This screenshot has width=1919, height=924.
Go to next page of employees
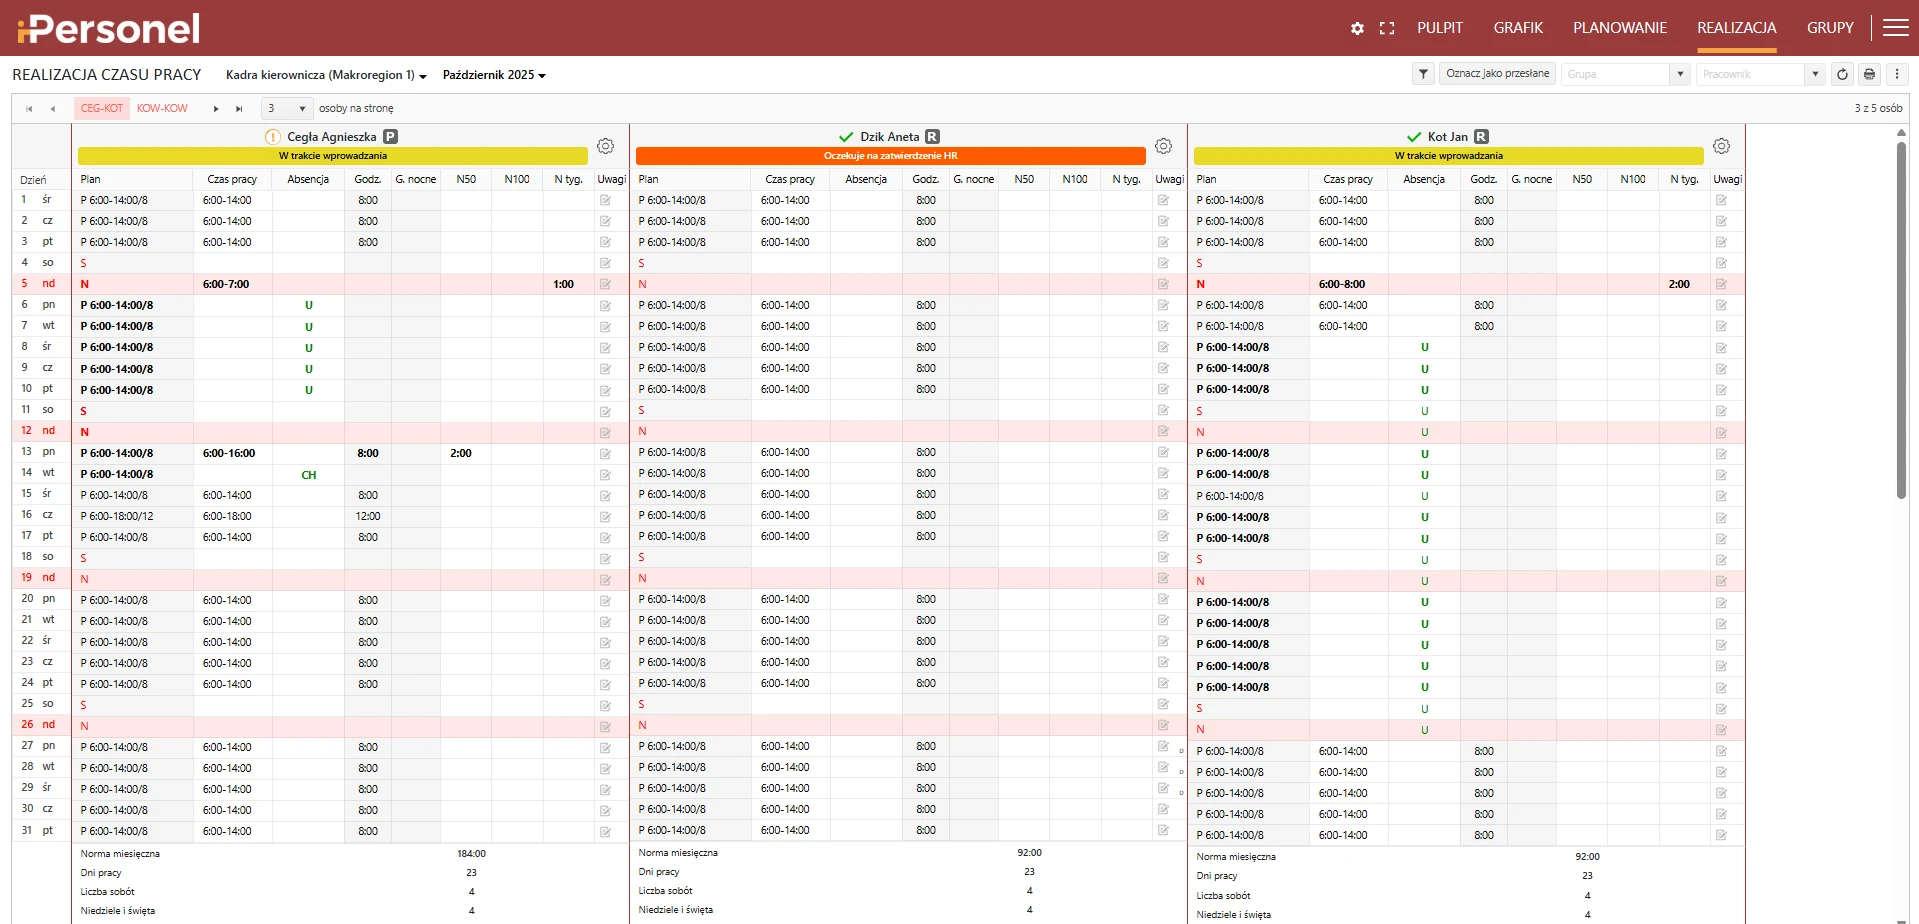coord(216,108)
